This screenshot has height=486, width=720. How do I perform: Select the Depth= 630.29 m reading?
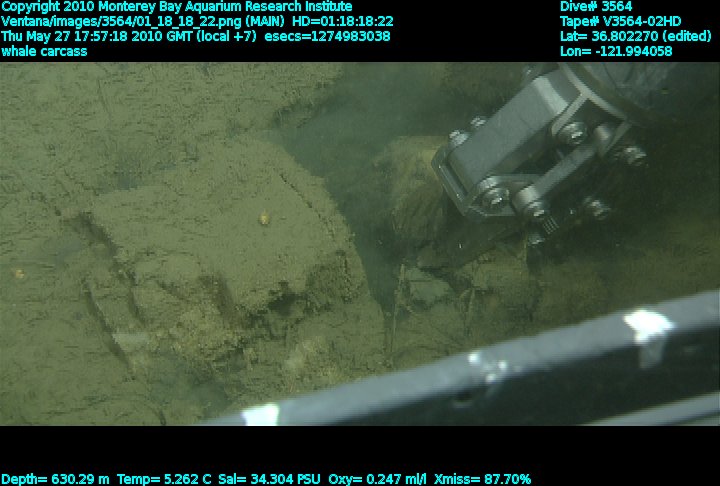56,479
